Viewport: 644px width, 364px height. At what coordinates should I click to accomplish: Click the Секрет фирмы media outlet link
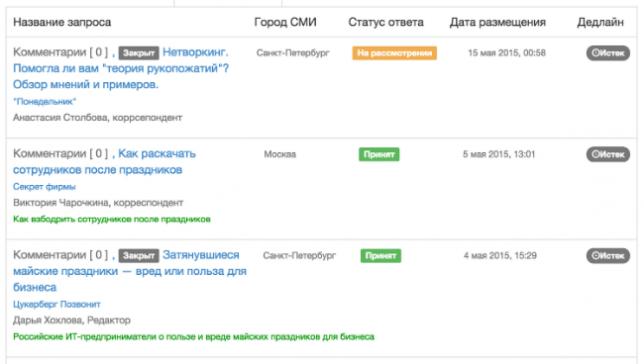click(44, 187)
